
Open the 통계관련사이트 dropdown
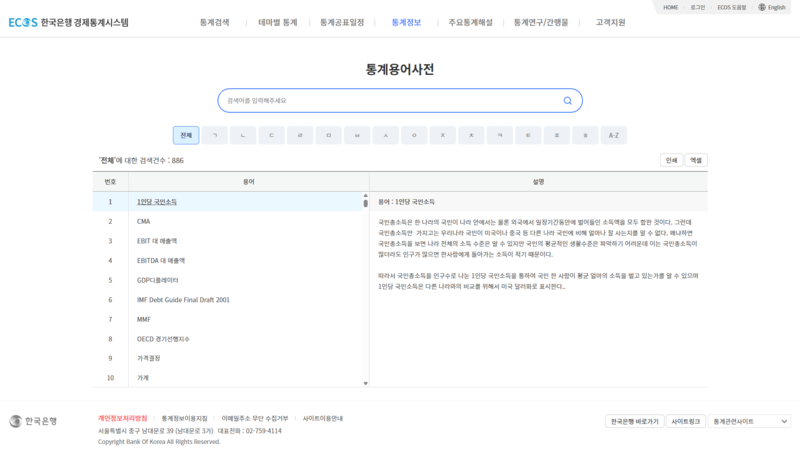(749, 422)
